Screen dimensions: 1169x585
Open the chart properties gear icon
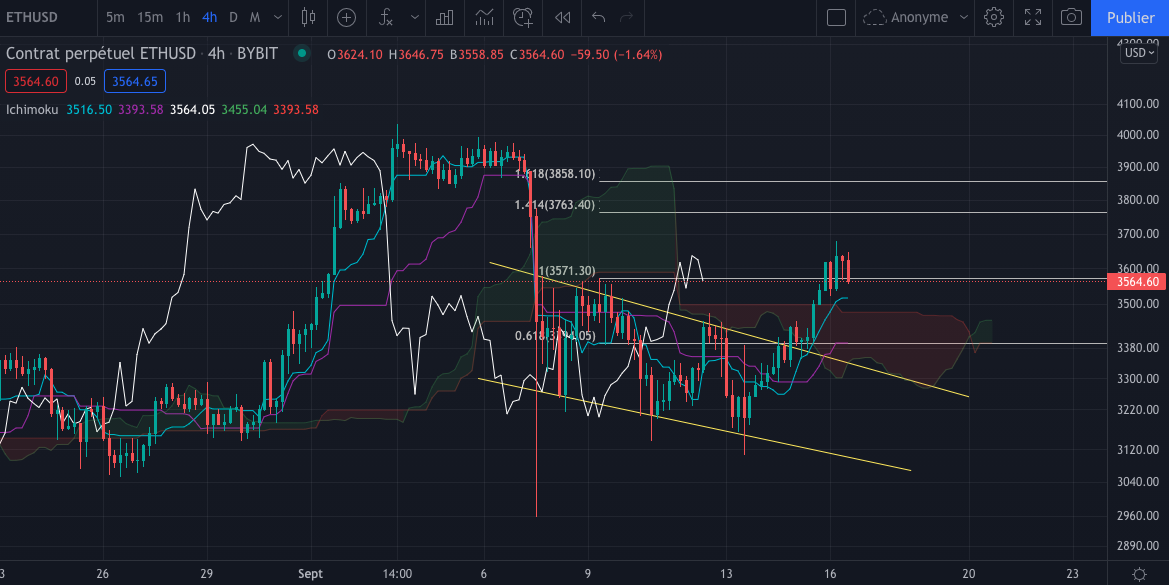click(994, 17)
